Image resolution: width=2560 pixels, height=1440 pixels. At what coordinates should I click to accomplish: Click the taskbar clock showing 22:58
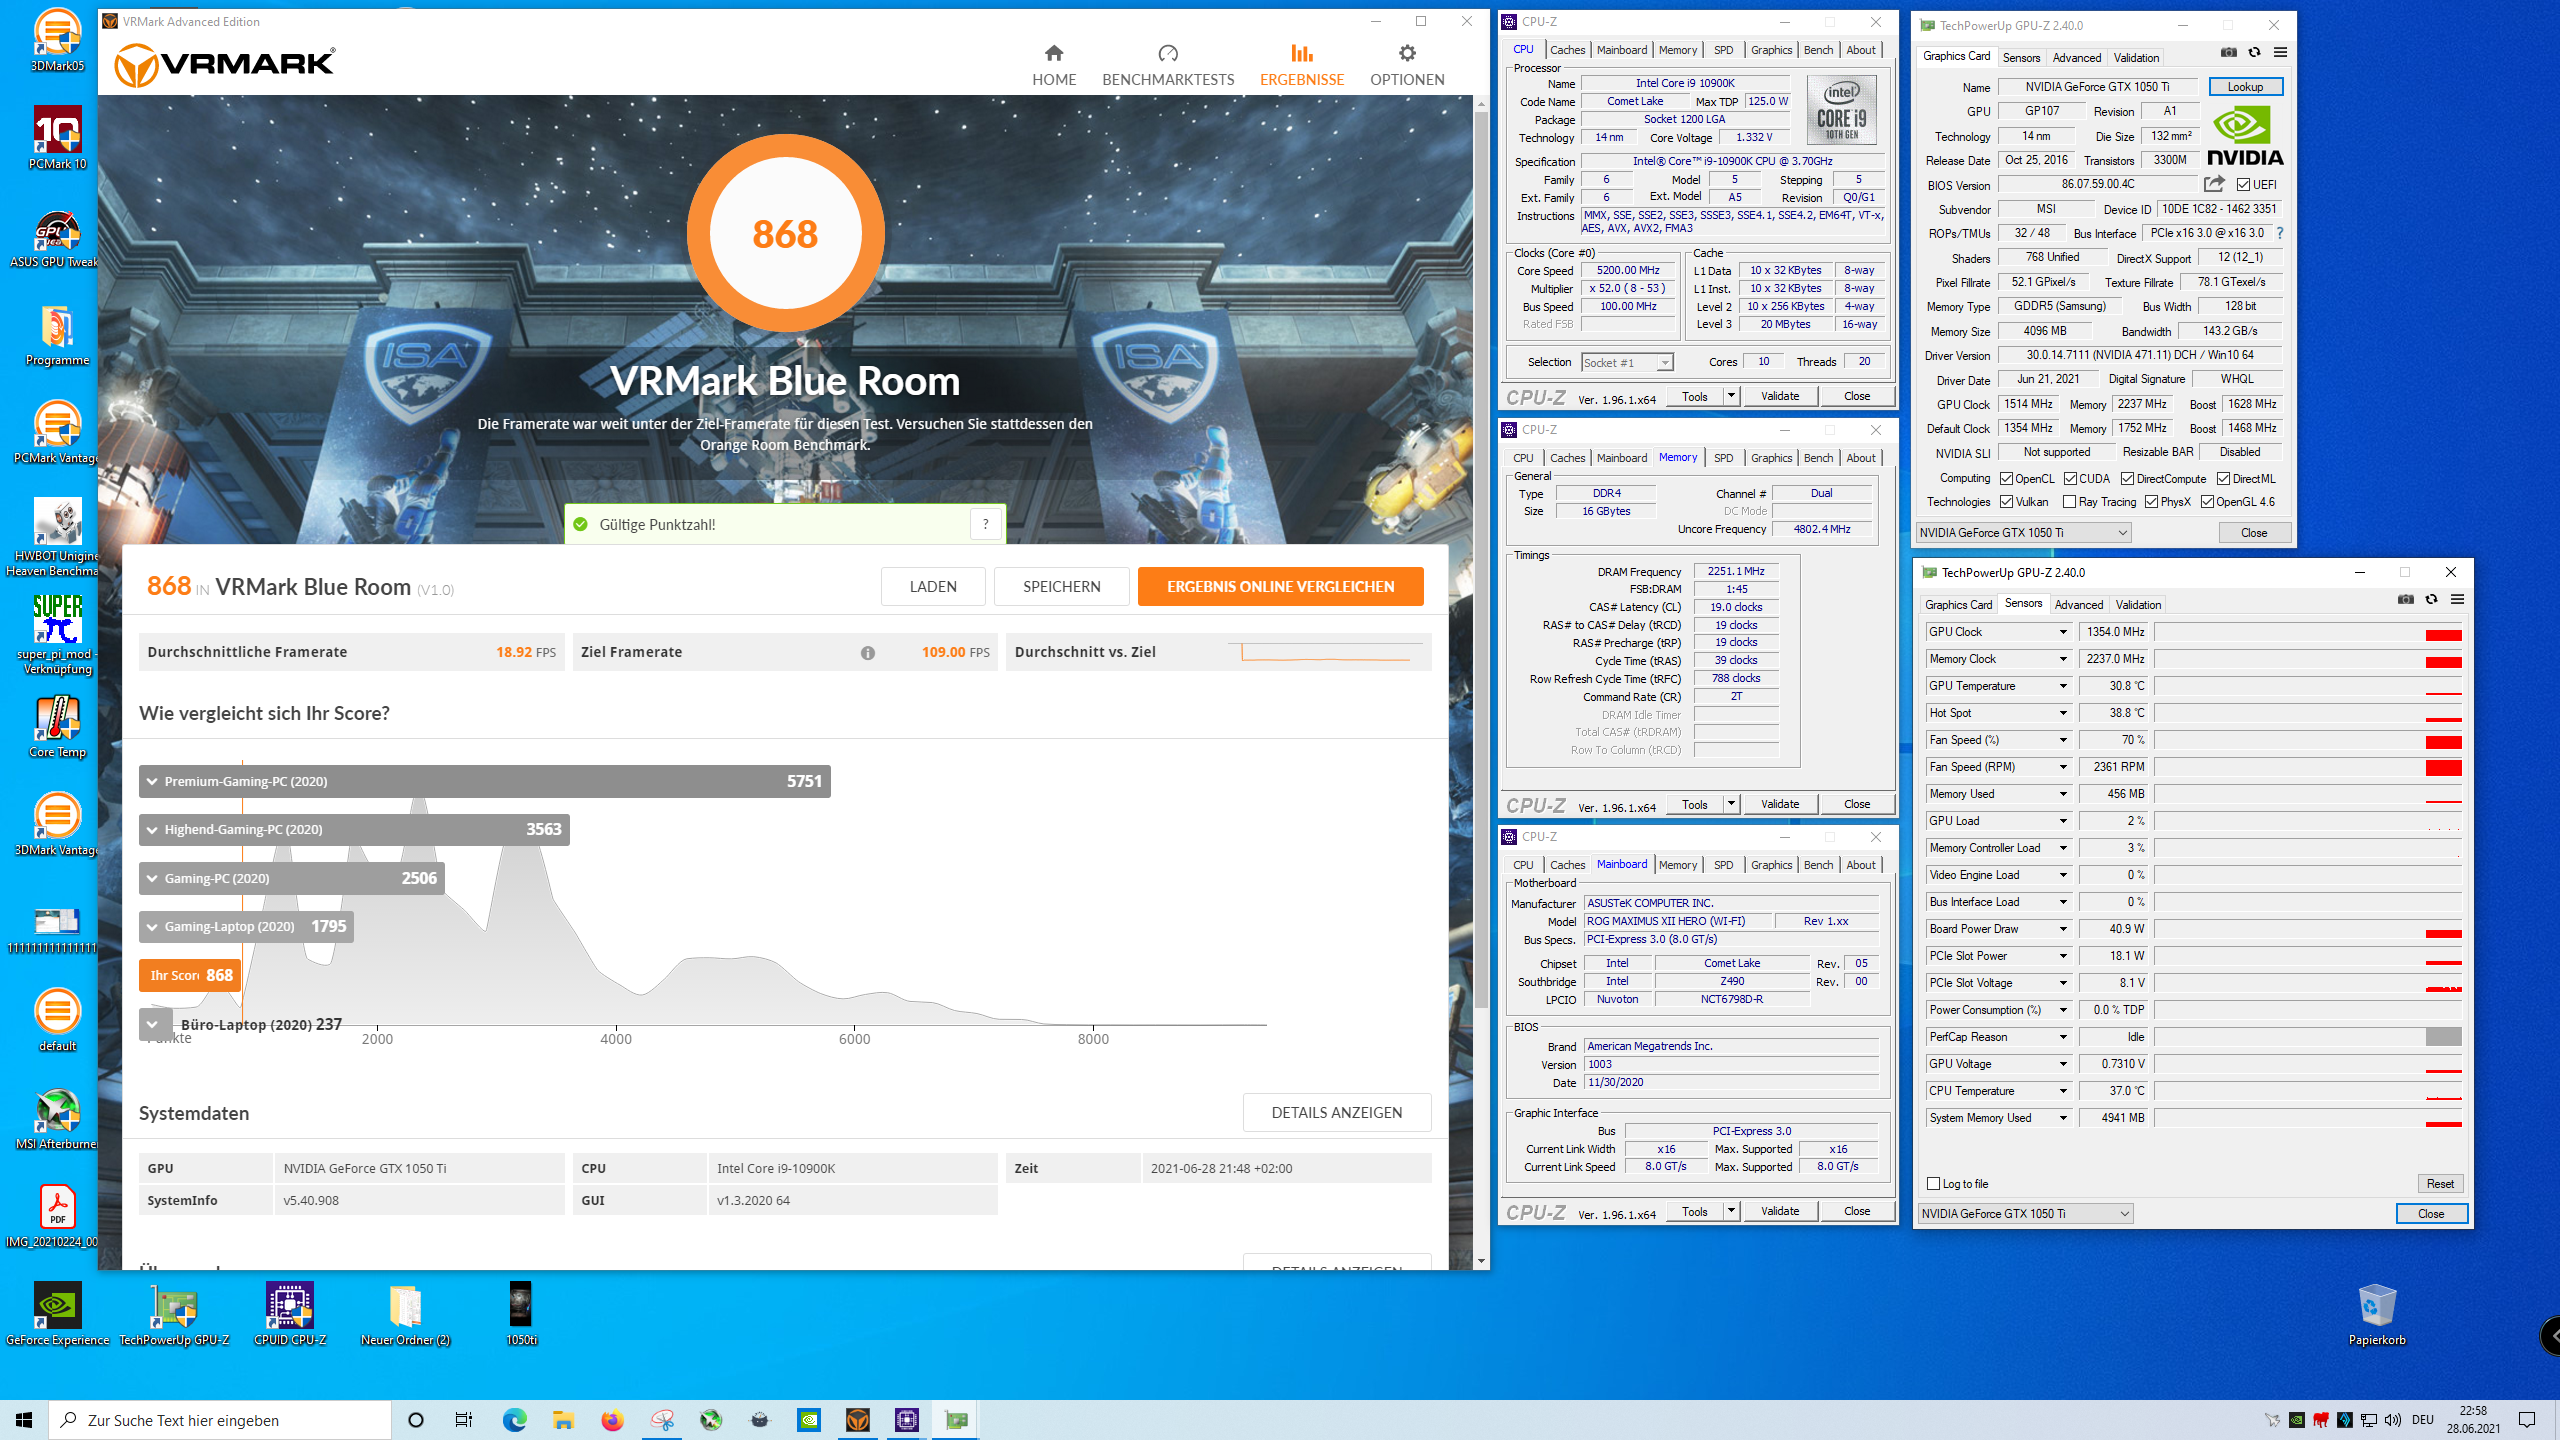tap(2473, 1420)
